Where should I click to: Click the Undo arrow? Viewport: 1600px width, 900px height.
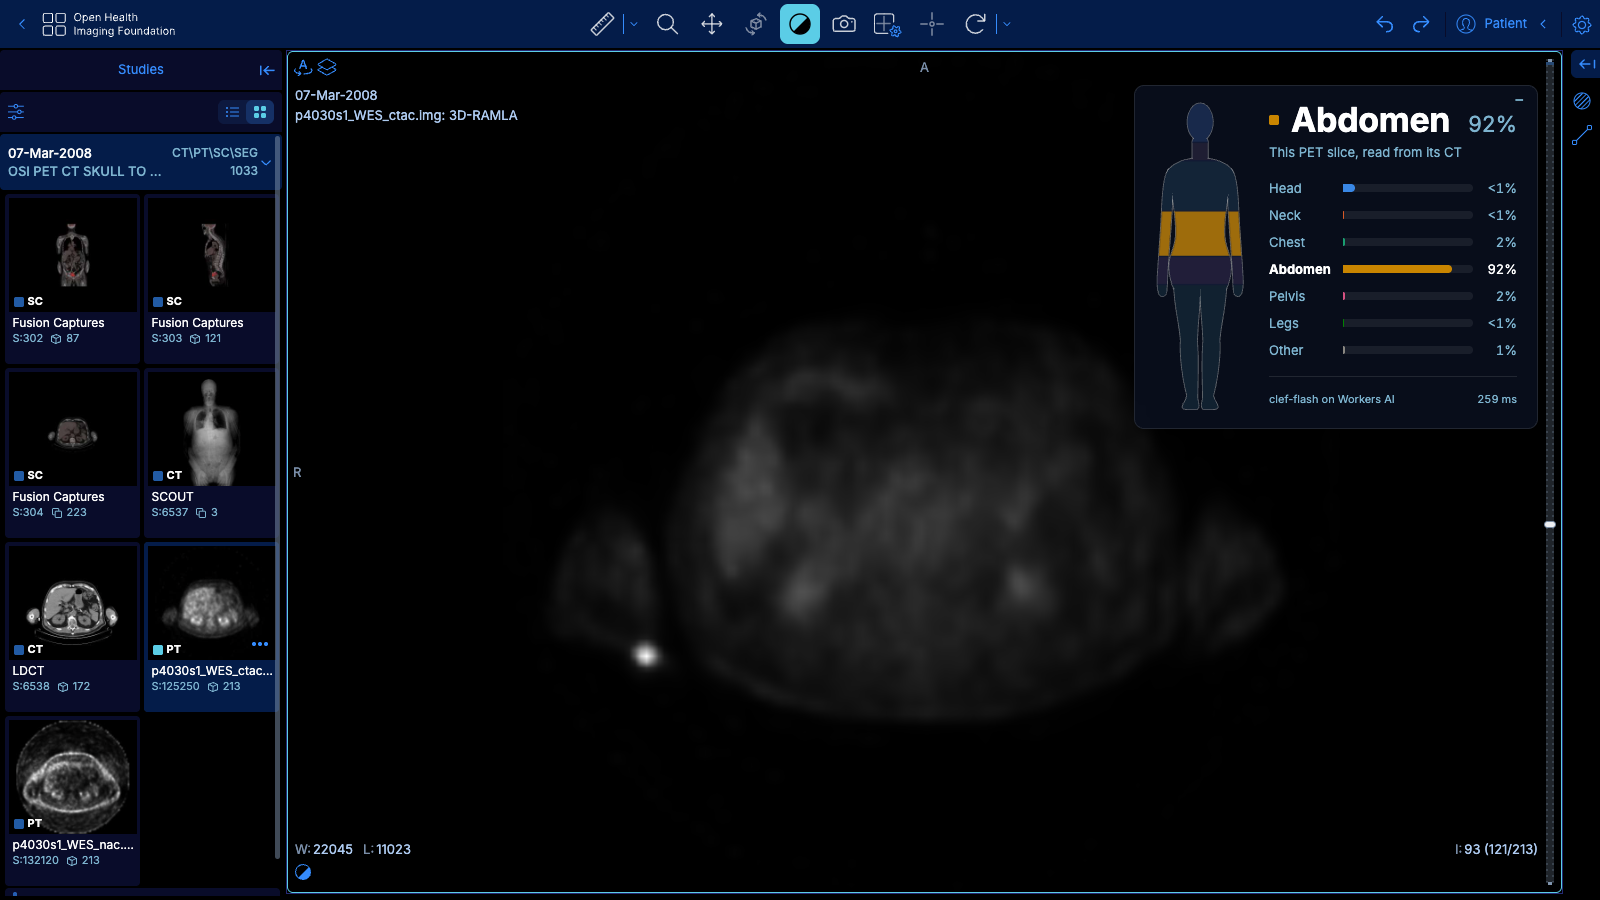coord(1385,24)
